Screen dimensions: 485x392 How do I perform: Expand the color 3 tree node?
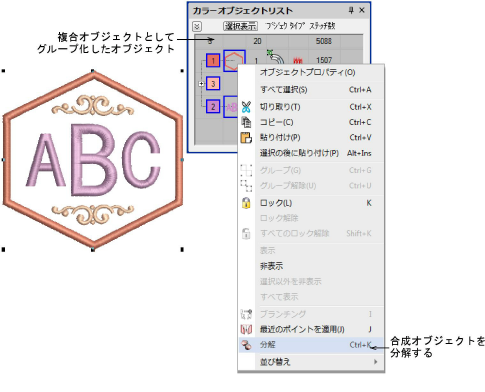pos(201,84)
